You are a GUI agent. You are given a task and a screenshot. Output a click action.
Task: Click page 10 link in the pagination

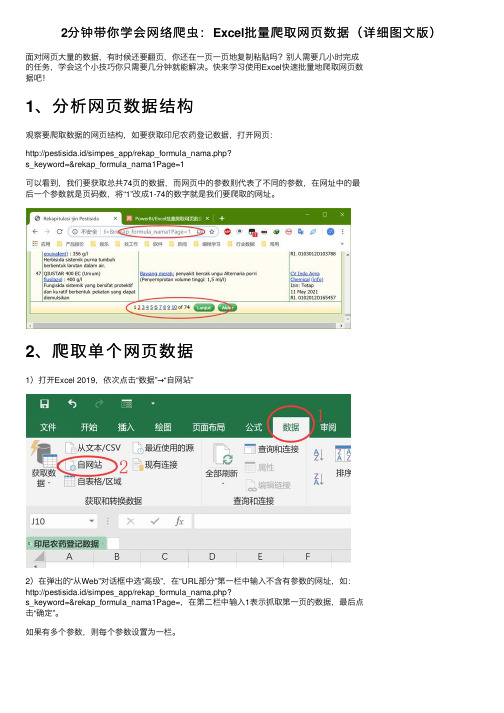(x=175, y=307)
